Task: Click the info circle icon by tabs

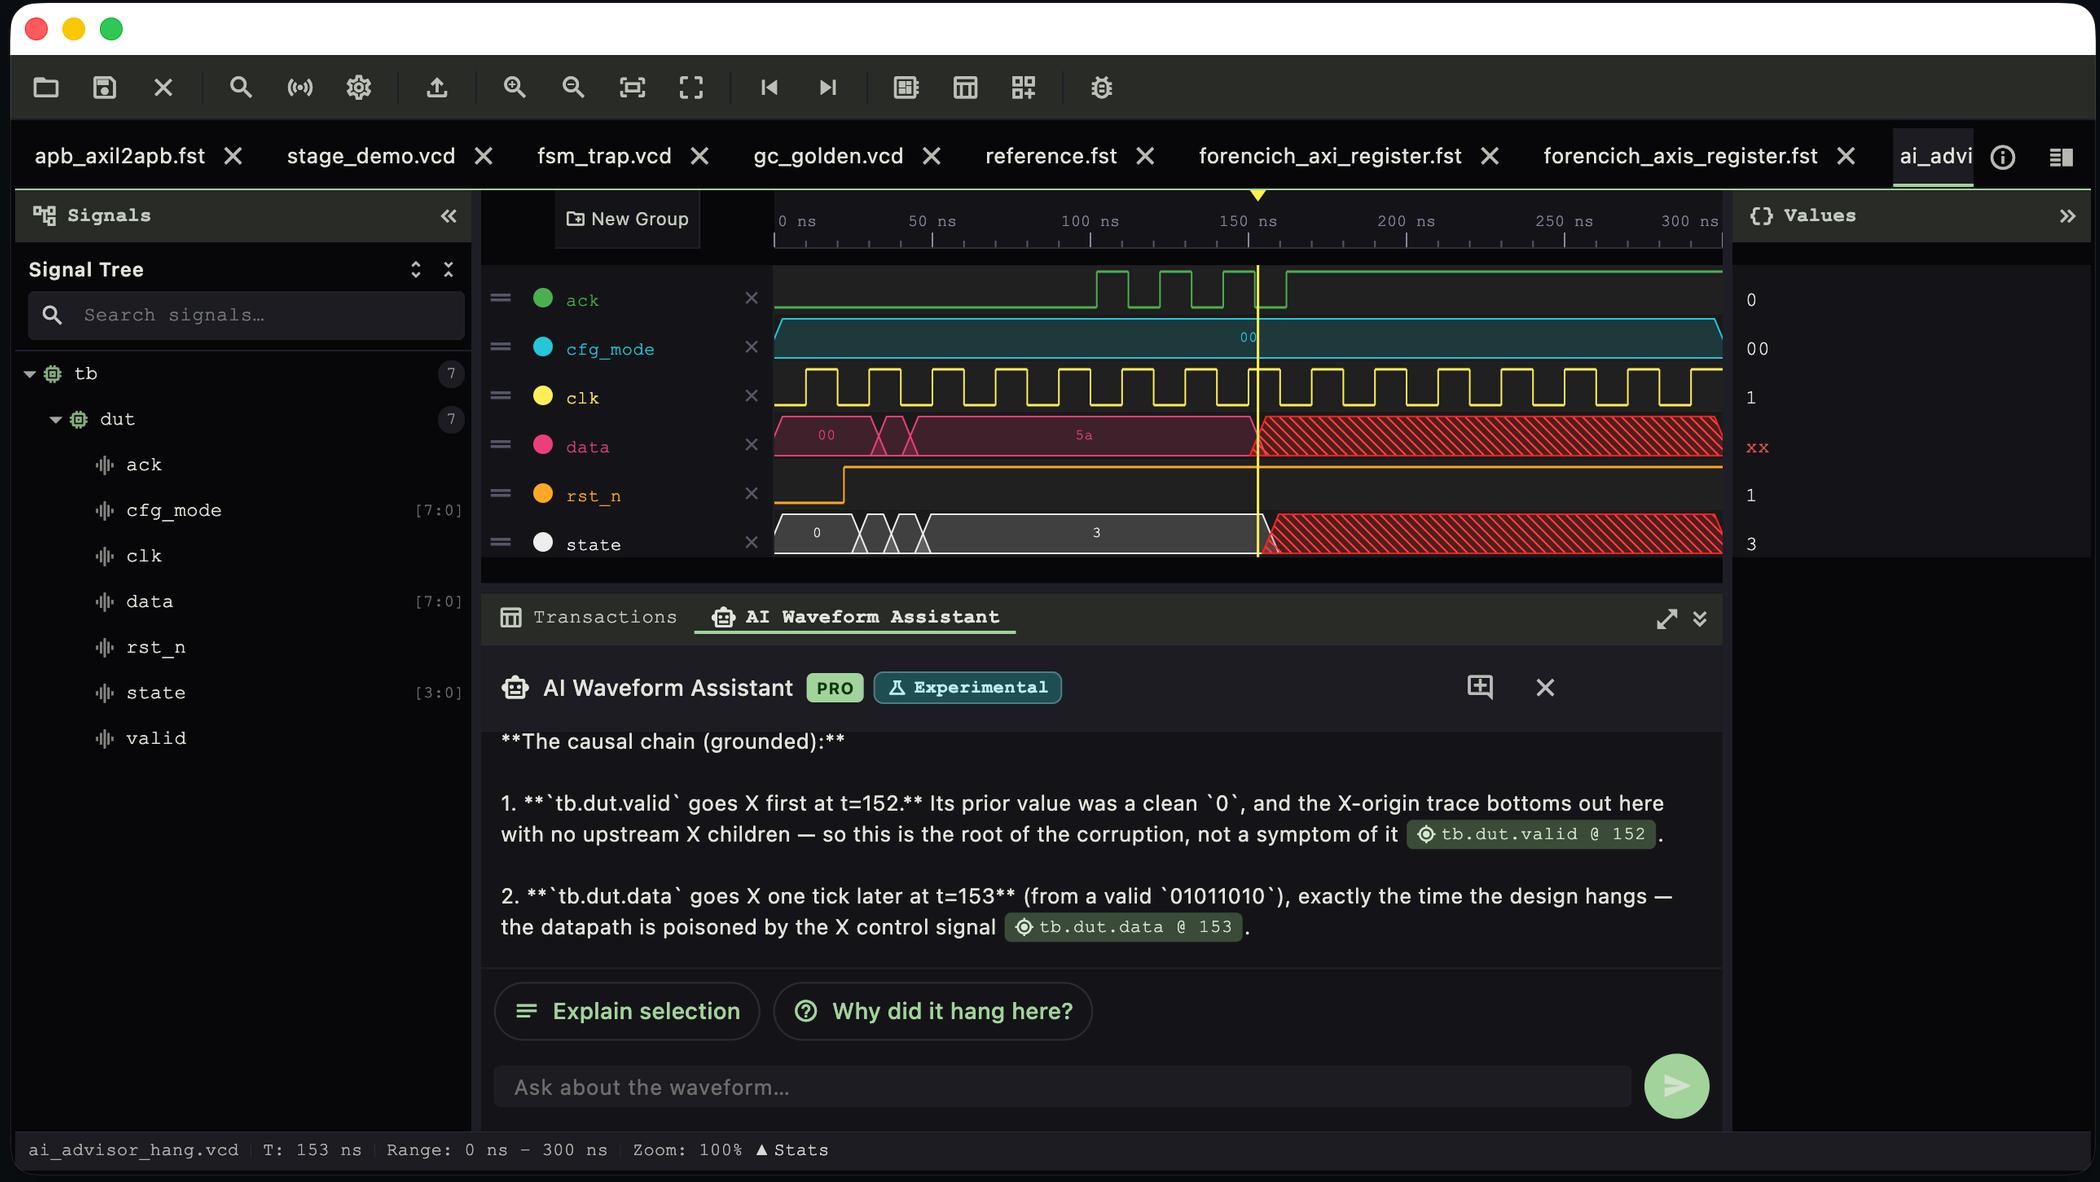Action: point(2003,157)
